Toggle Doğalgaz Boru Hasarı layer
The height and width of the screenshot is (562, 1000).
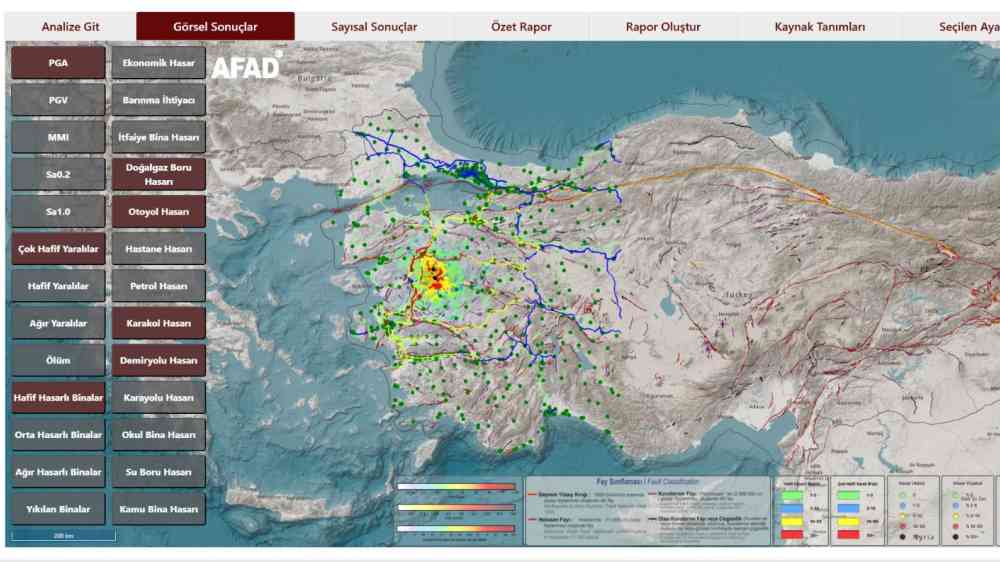pyautogui.click(x=159, y=174)
